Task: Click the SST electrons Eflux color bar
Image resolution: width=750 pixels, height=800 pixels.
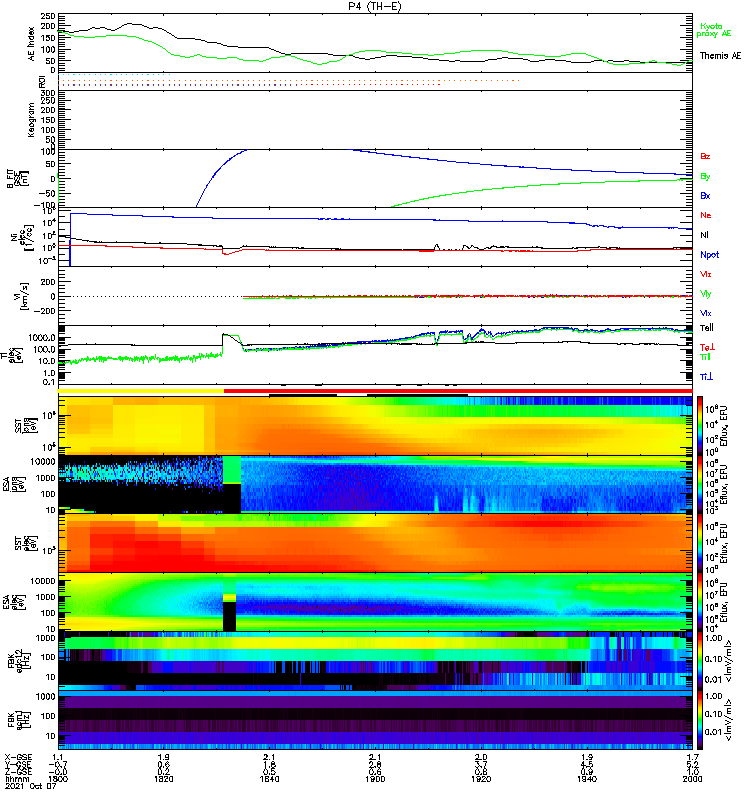Action: 700,543
